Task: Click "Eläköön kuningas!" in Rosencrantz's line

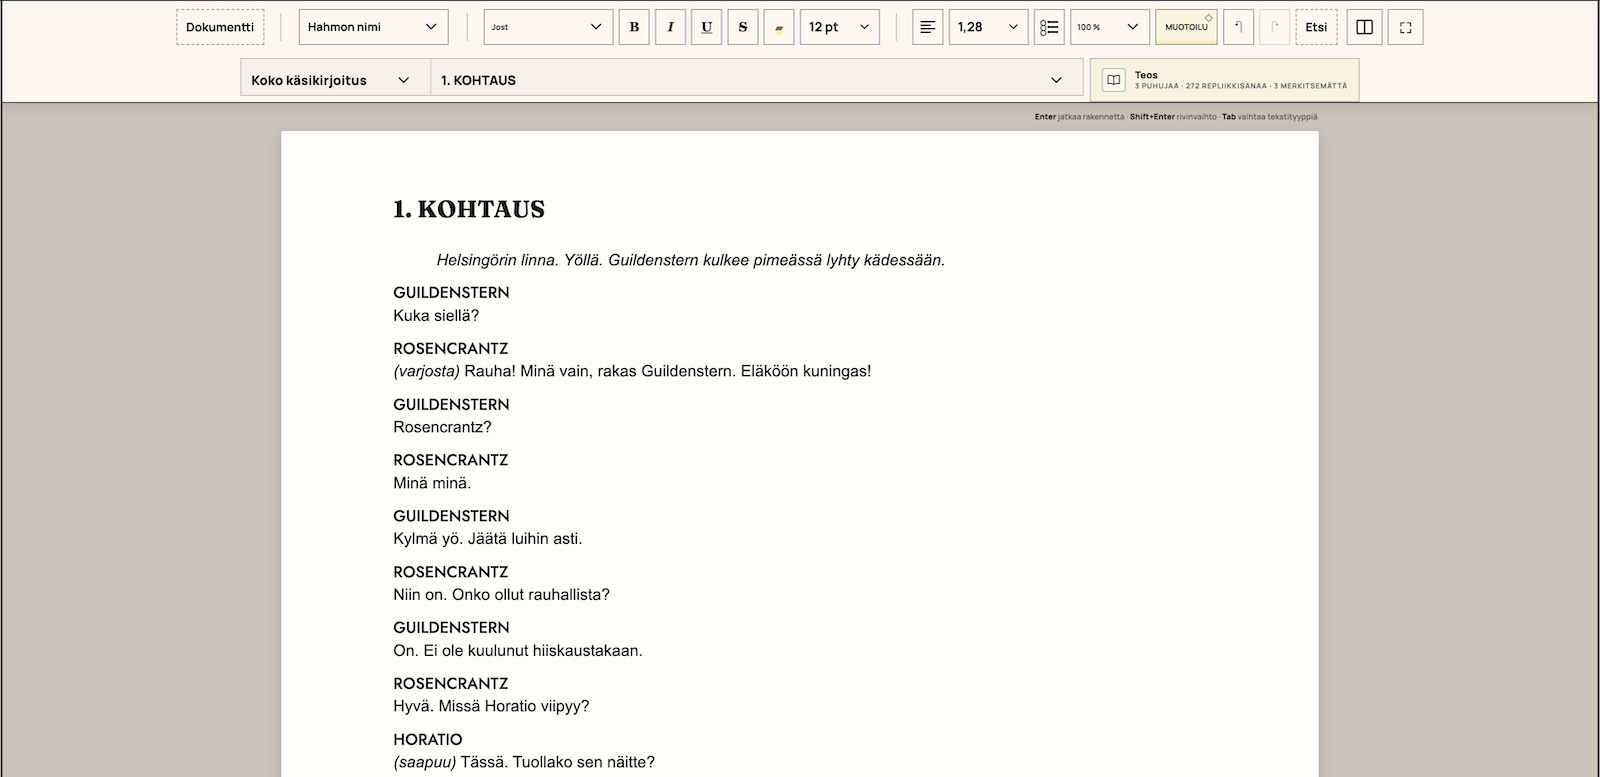Action: [806, 371]
